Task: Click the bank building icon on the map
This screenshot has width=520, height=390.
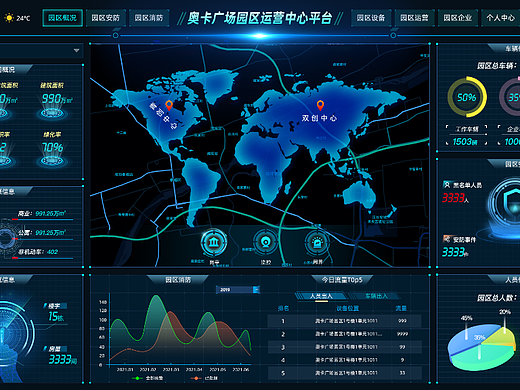Action: point(214,242)
